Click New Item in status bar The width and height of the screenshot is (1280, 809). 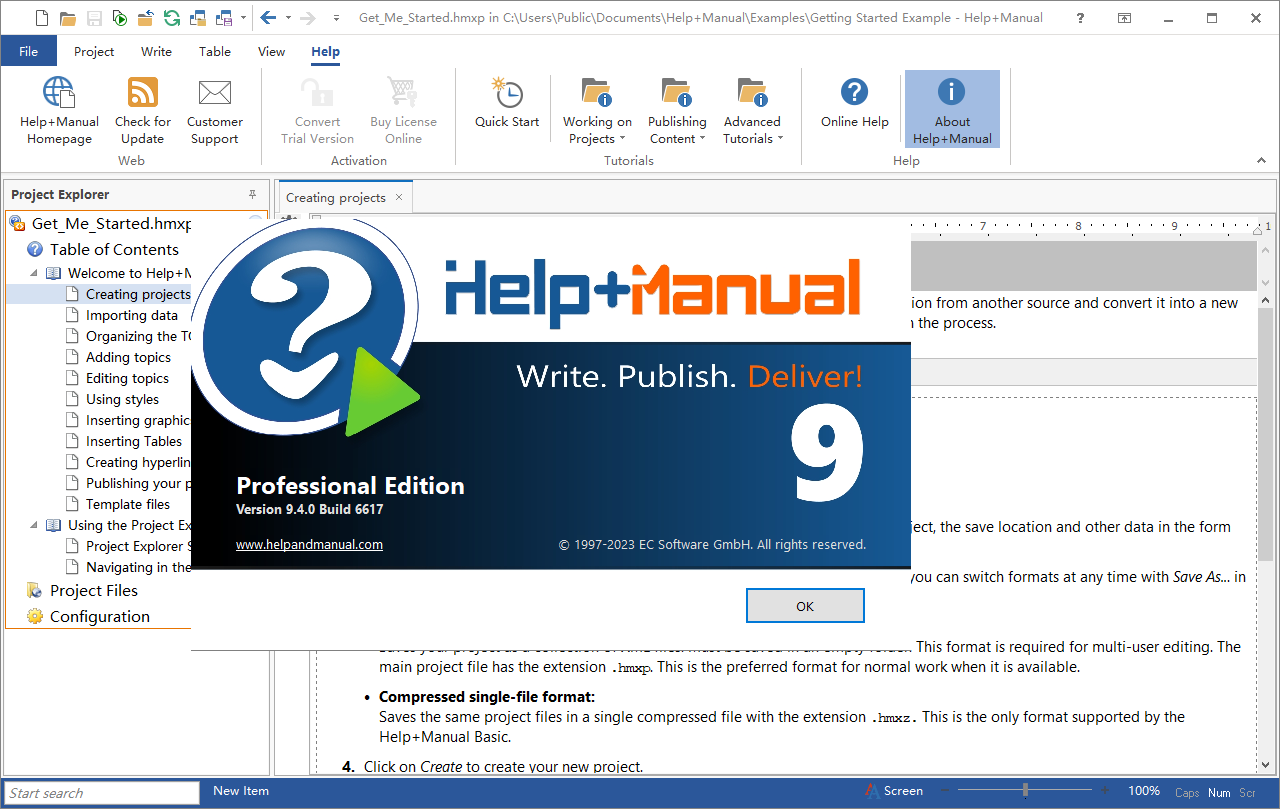tap(241, 791)
